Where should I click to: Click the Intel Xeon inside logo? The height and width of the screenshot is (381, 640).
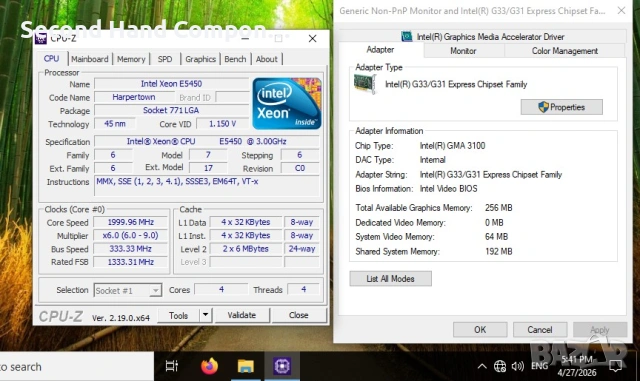[x=287, y=104]
